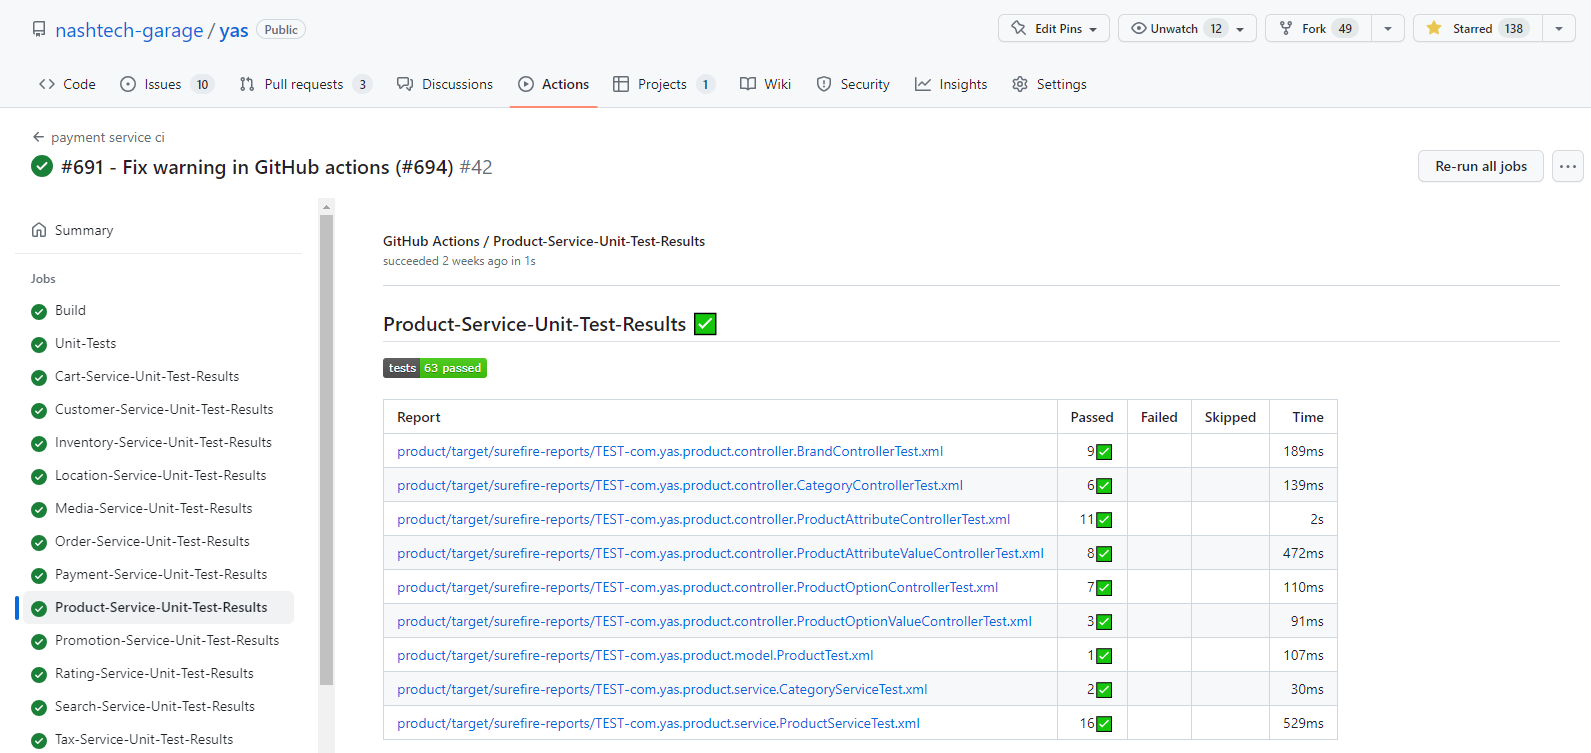Screen dimensions: 1591x753
Task: Open the model.ProductTest.xml report link
Action: pyautogui.click(x=635, y=655)
